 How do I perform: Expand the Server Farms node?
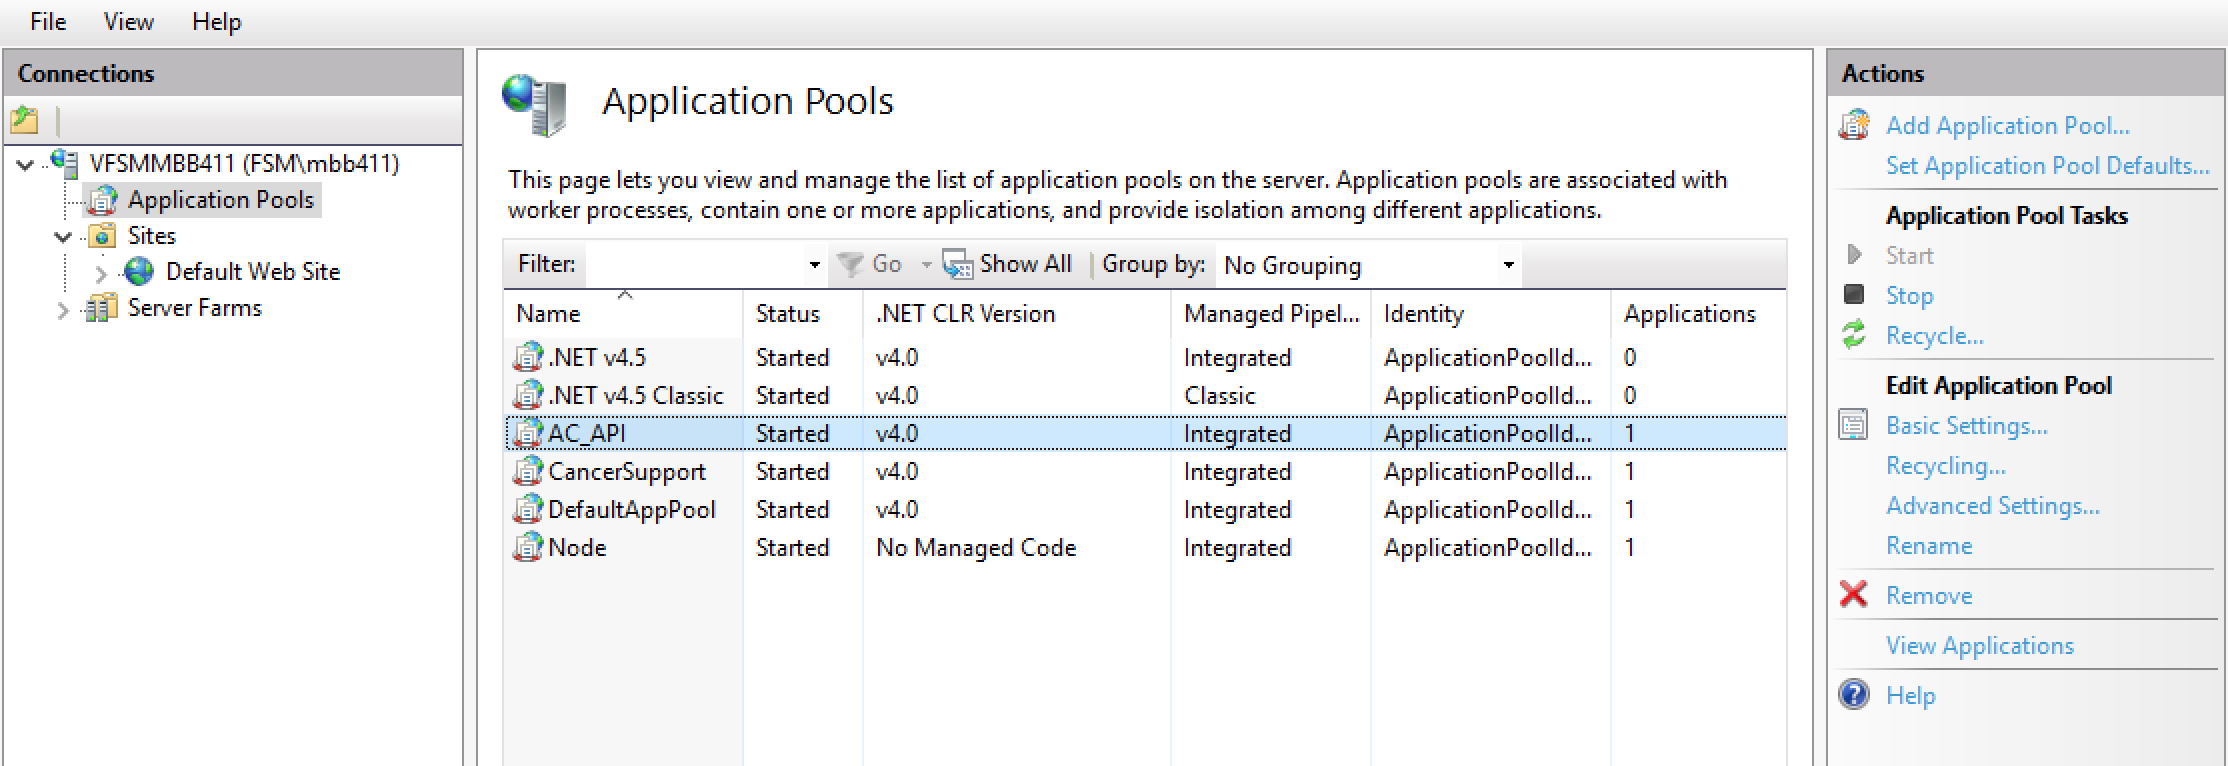point(63,310)
